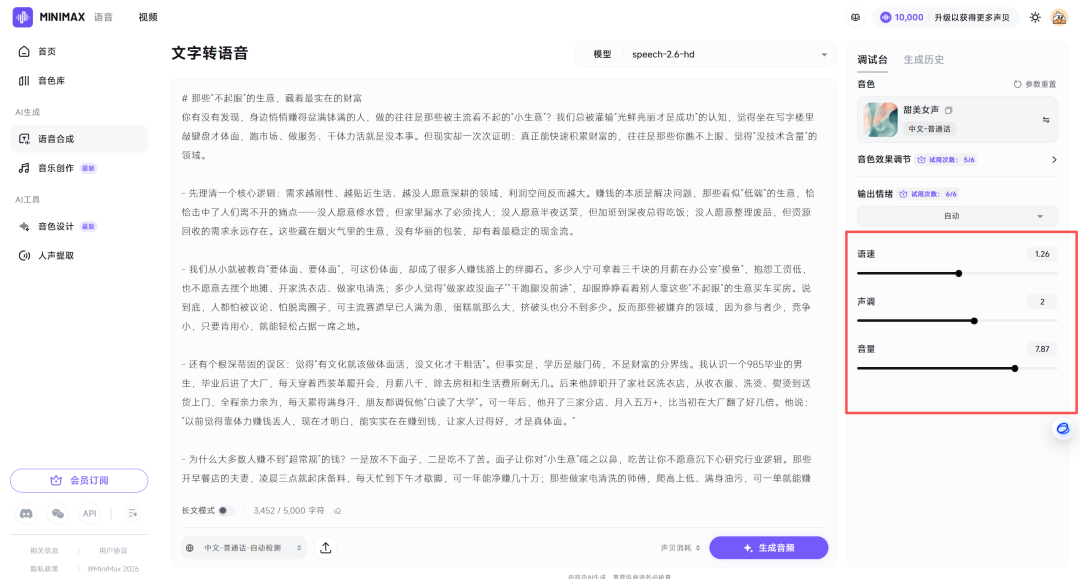The height and width of the screenshot is (579, 1080).
Task: Switch to 调试台 tab
Action: point(872,60)
